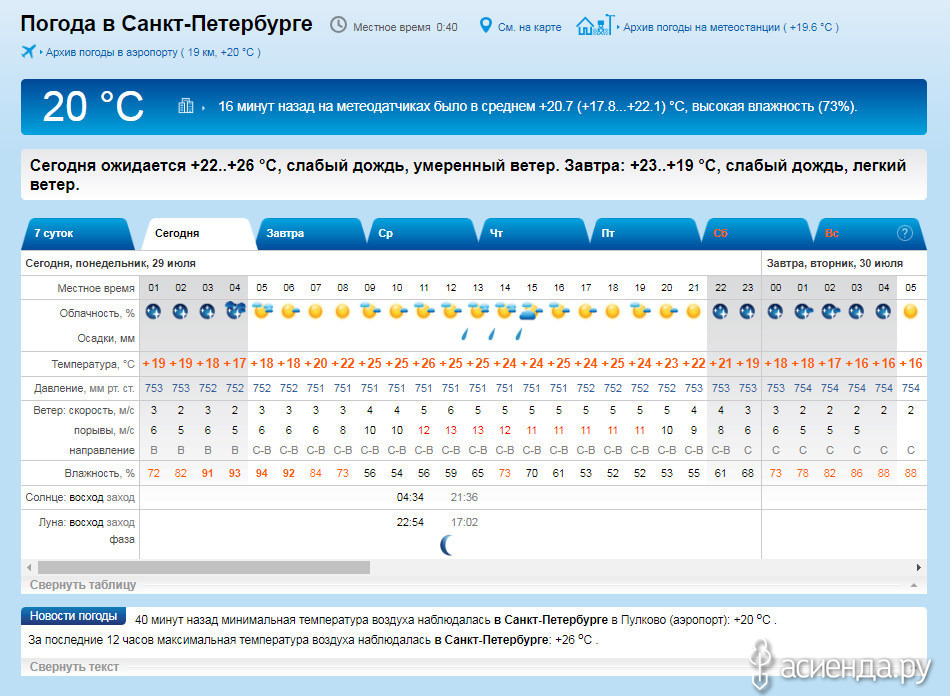Viewport: 950px width, 696px height.
Task: Open the Ср forecast tab
Action: pyautogui.click(x=421, y=234)
